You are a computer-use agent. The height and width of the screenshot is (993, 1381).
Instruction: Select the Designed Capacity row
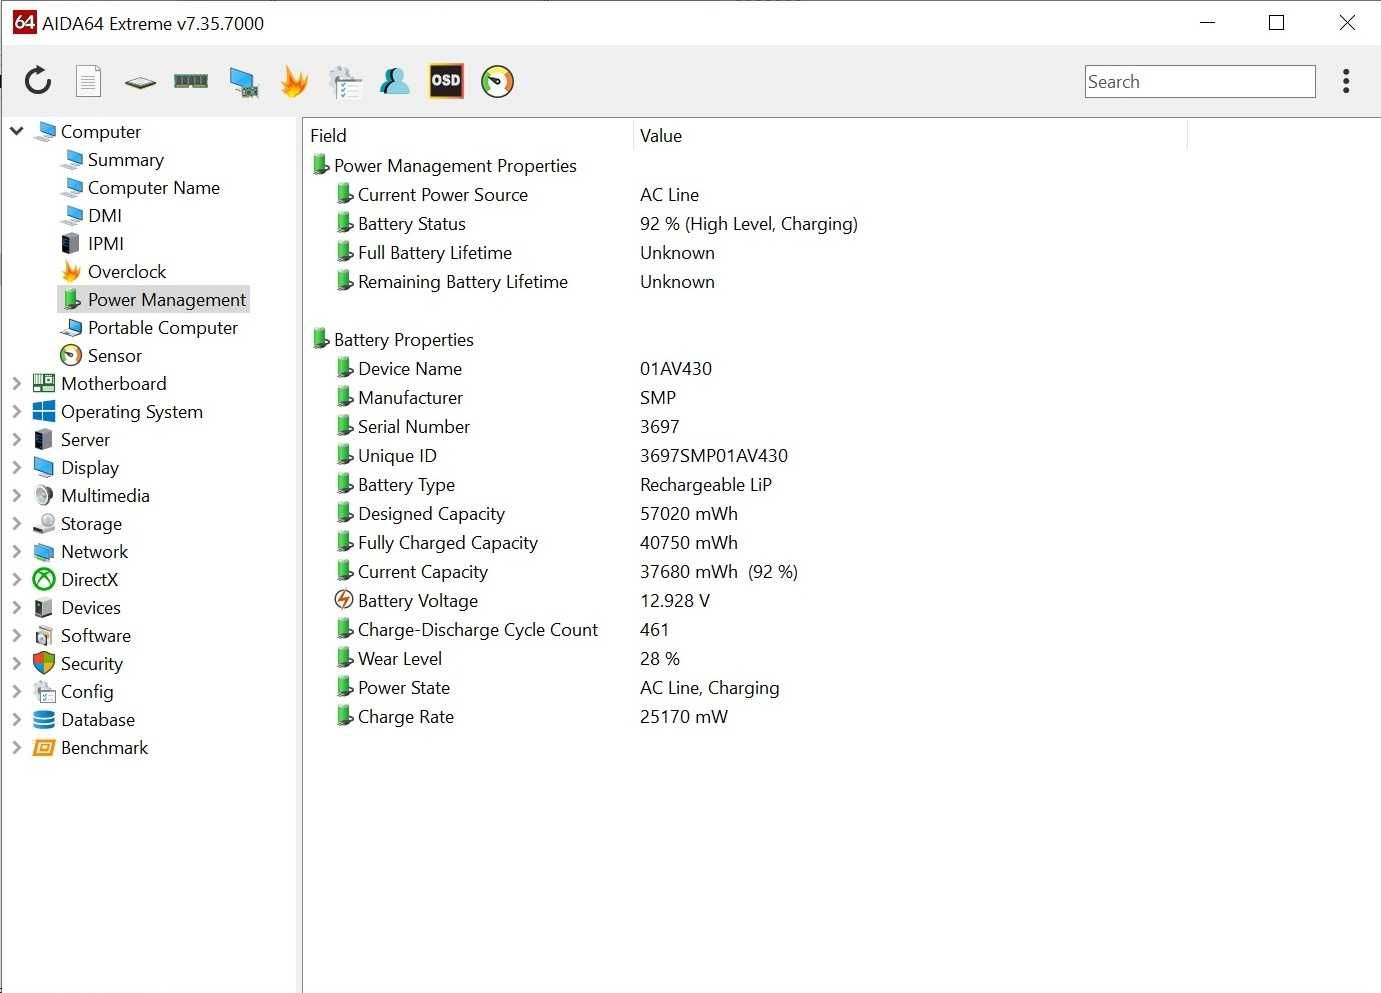[431, 513]
